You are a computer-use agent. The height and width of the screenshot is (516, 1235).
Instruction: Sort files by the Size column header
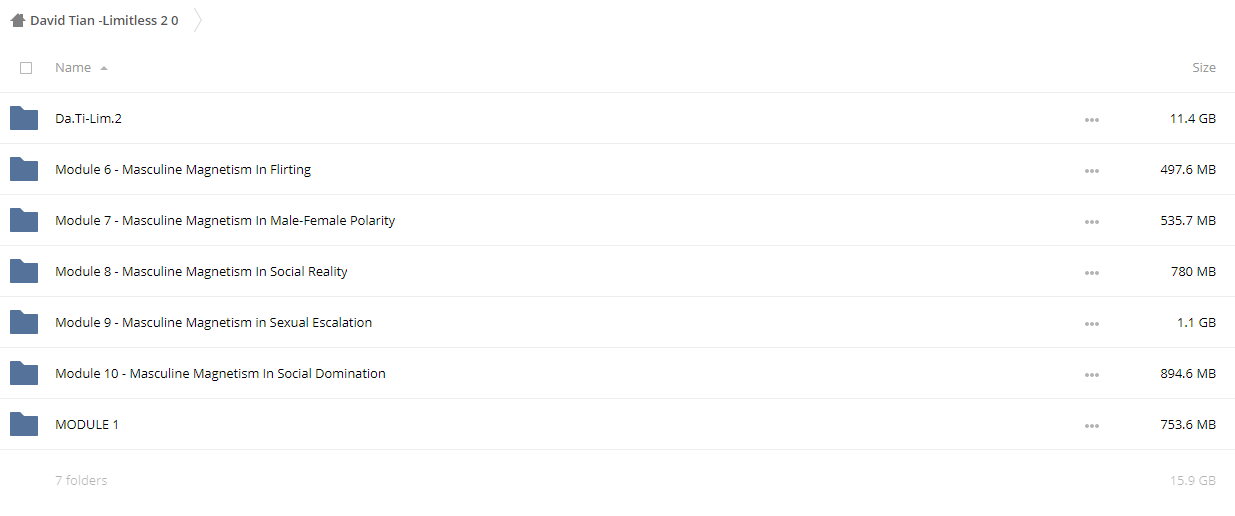1204,68
